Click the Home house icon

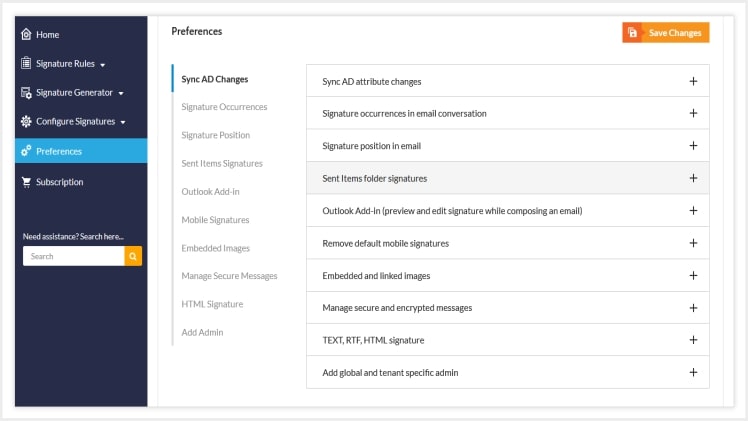point(26,34)
